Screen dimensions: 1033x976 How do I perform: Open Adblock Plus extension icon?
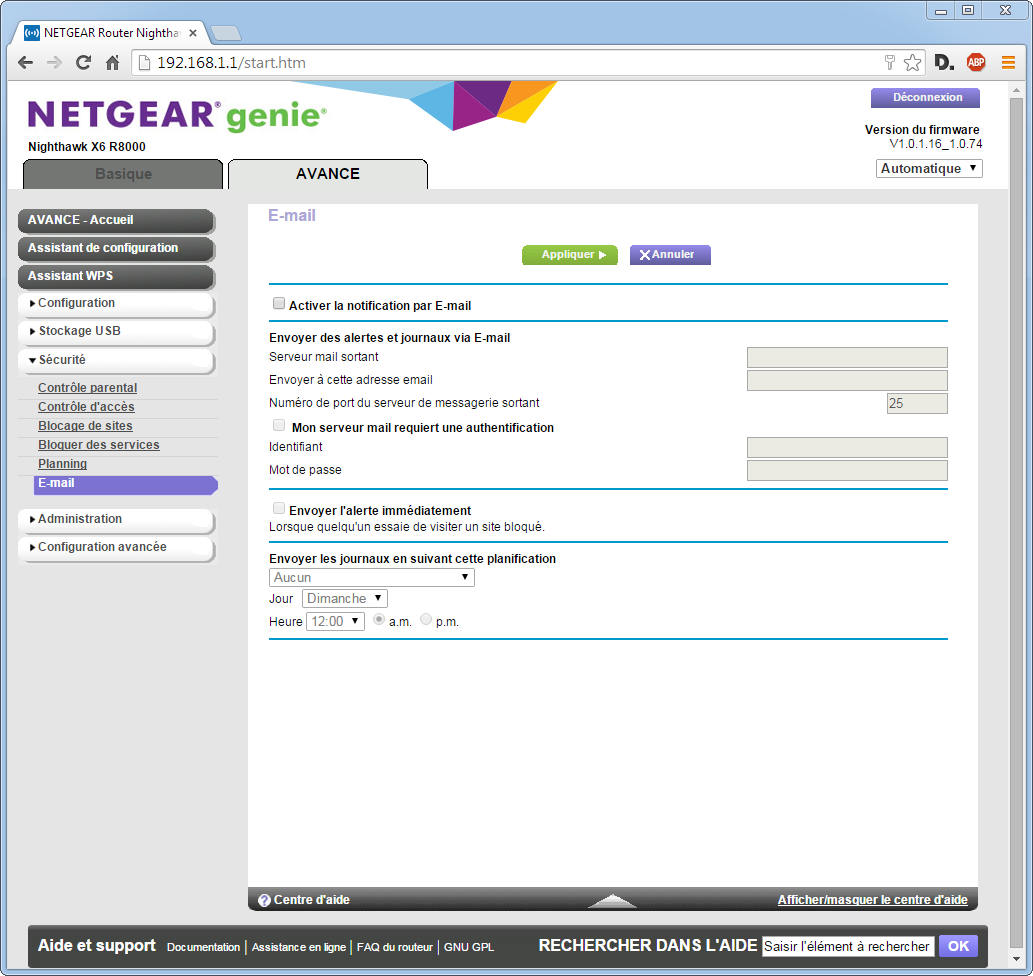coord(976,63)
